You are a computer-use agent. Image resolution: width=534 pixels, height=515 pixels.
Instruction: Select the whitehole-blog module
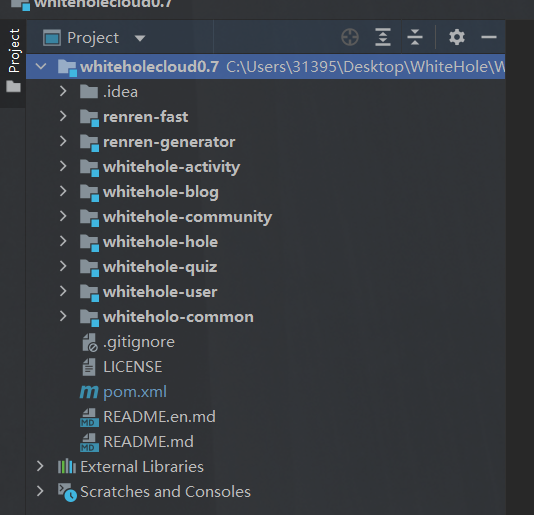click(161, 192)
